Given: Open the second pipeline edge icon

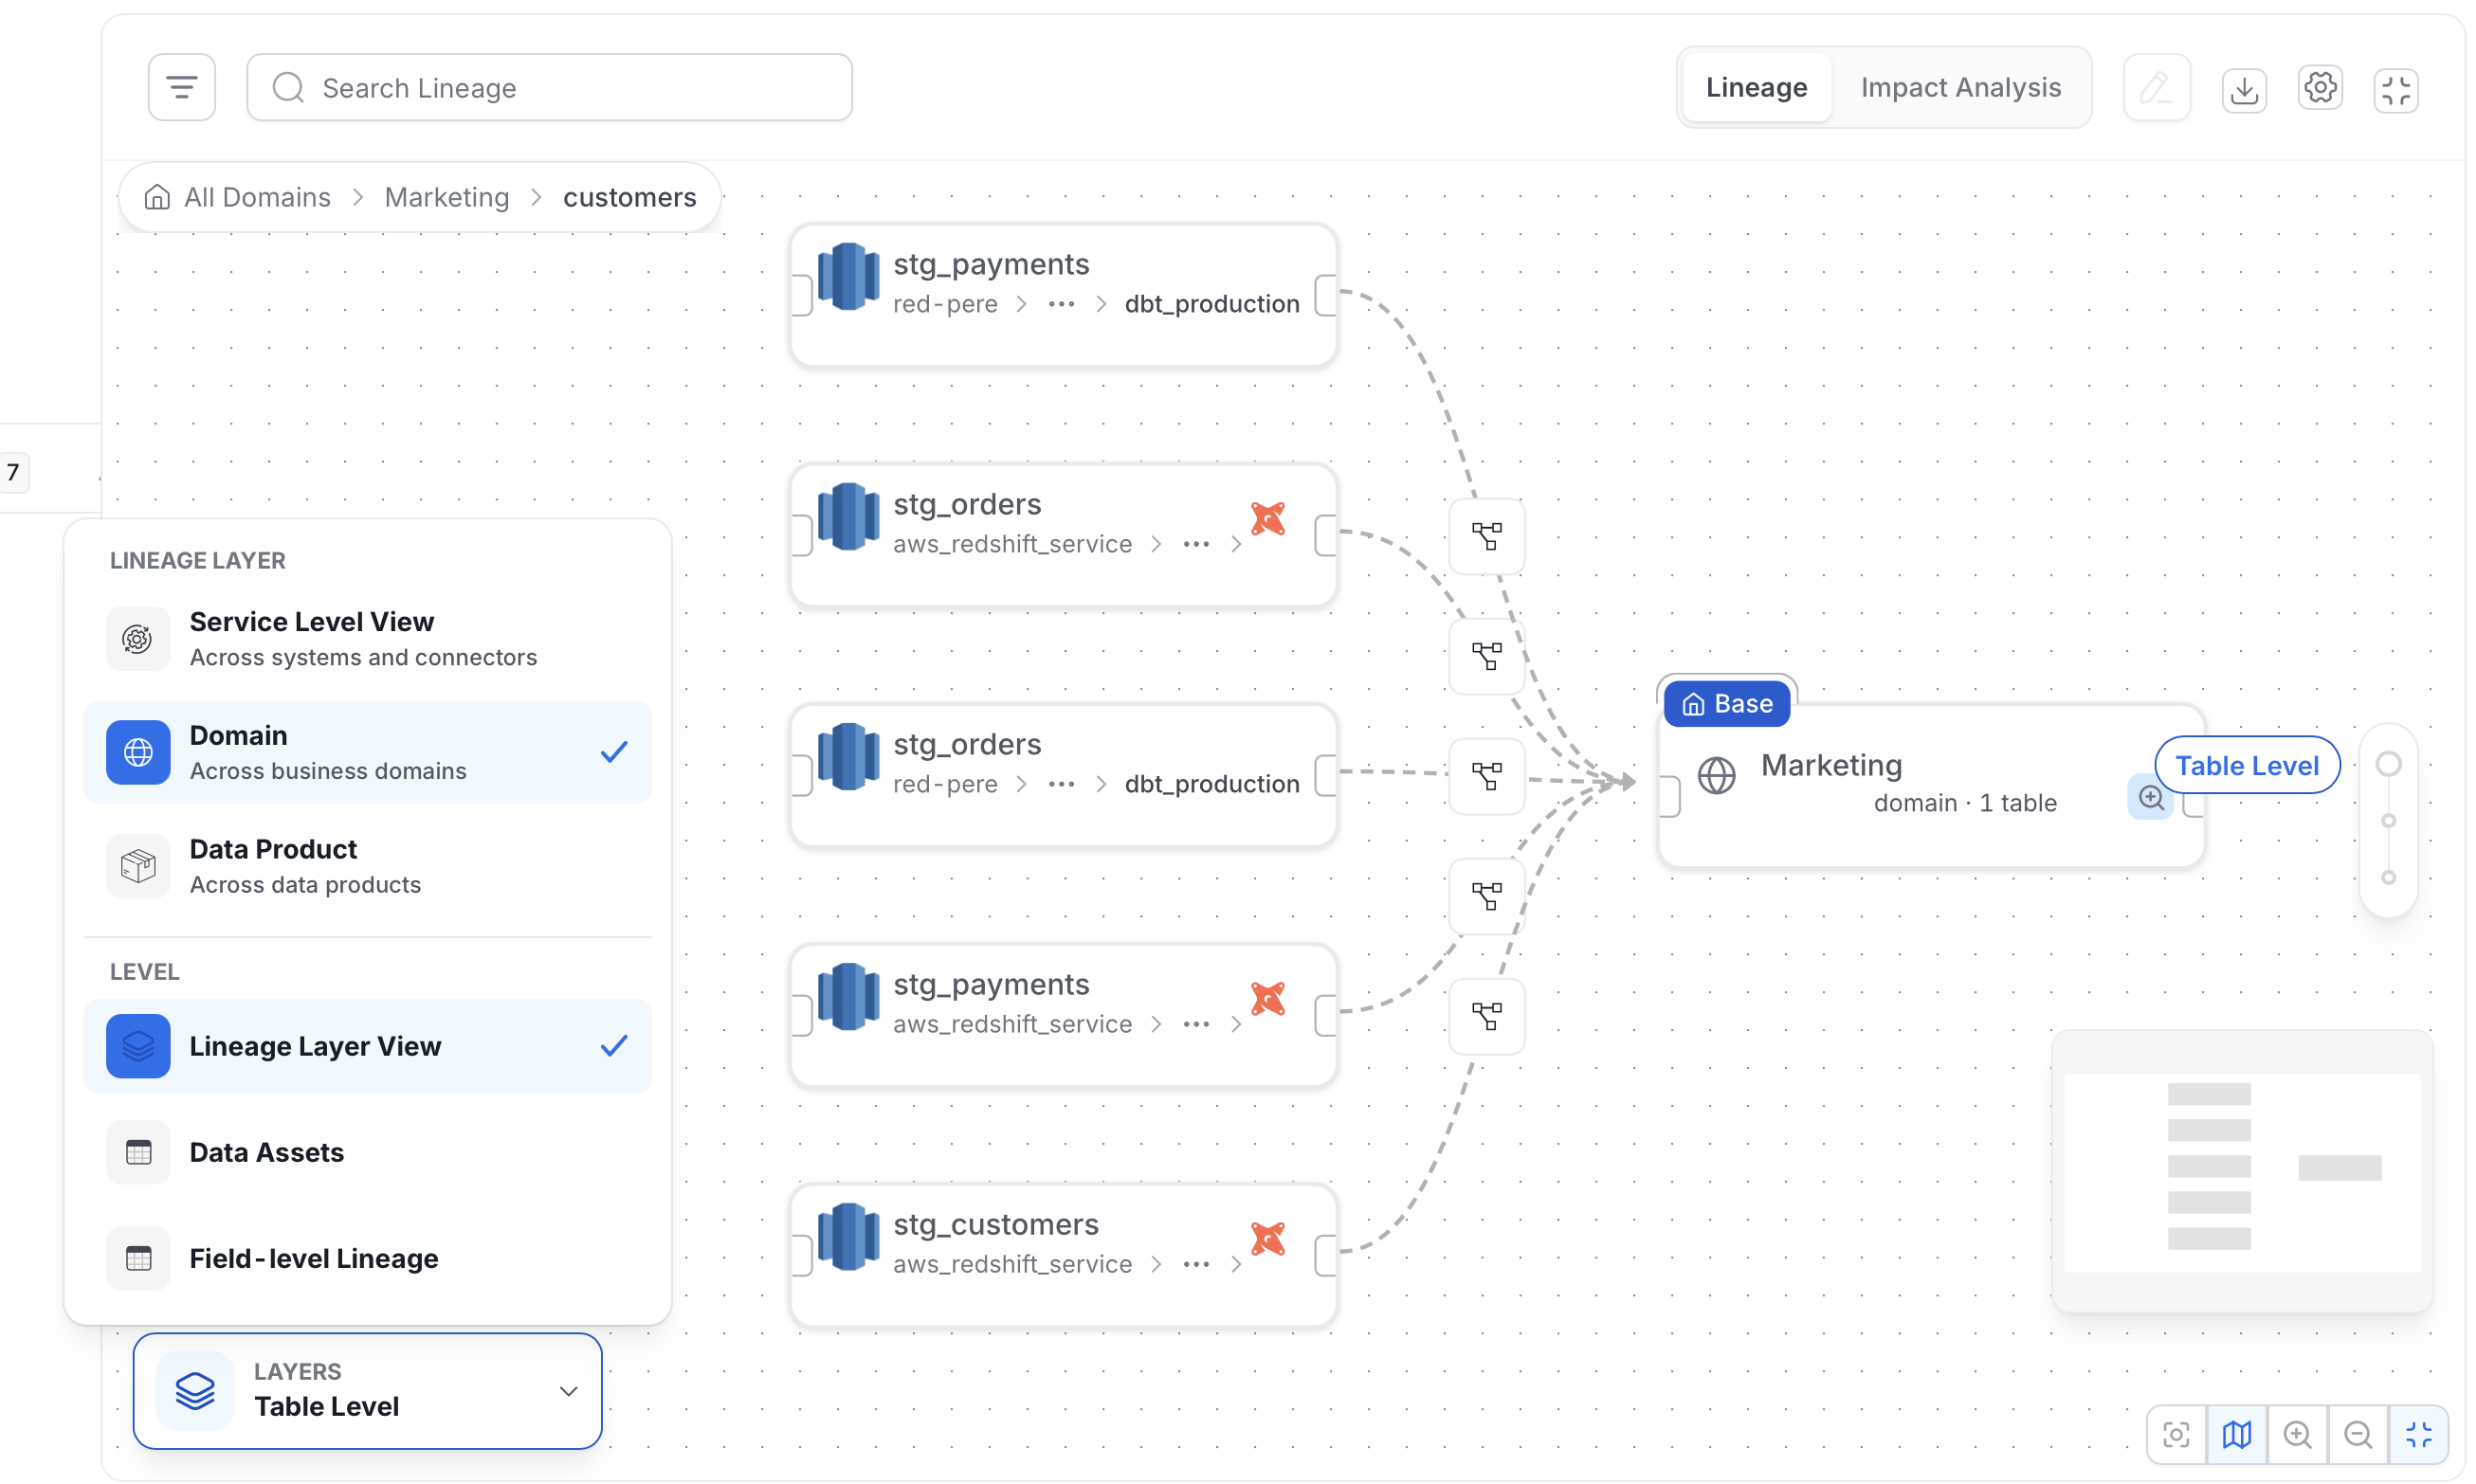Looking at the screenshot, I should (1486, 656).
